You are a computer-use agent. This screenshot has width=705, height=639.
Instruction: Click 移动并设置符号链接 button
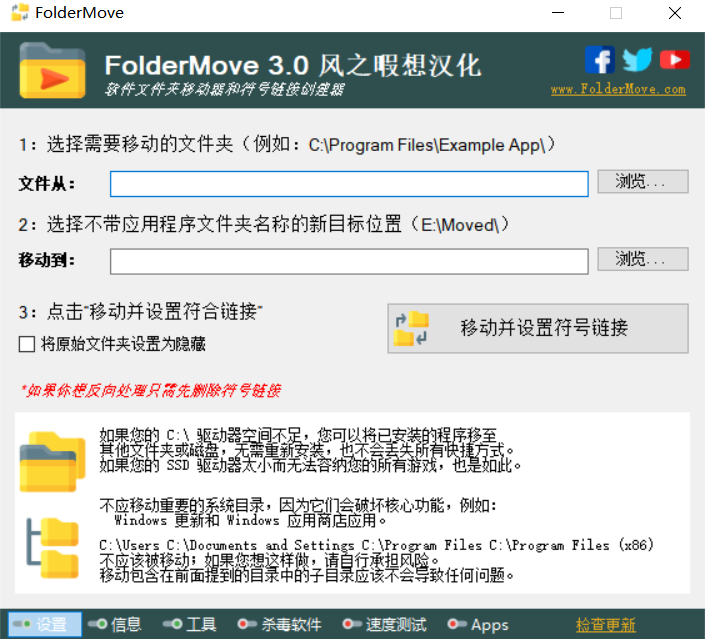pos(538,328)
